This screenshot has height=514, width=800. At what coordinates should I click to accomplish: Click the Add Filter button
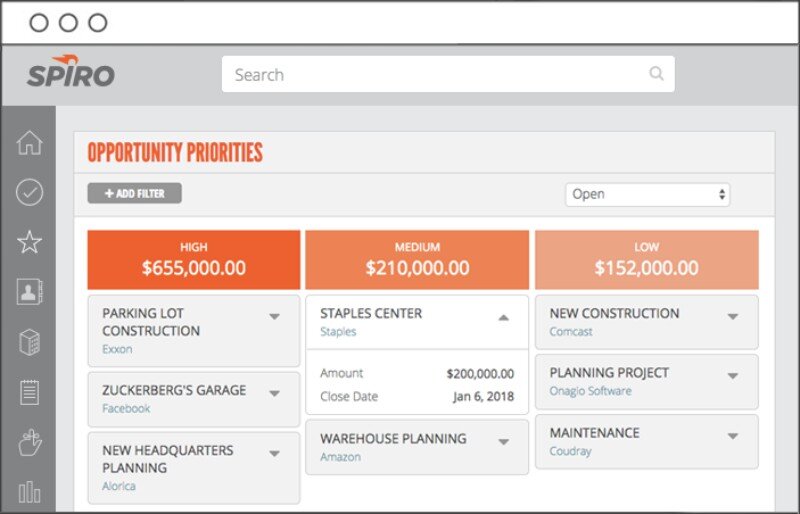click(x=134, y=194)
